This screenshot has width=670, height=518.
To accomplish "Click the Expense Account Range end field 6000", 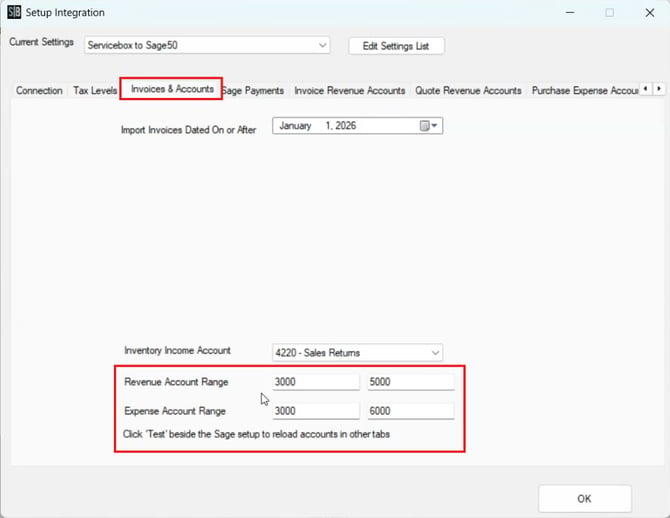I will pos(411,411).
